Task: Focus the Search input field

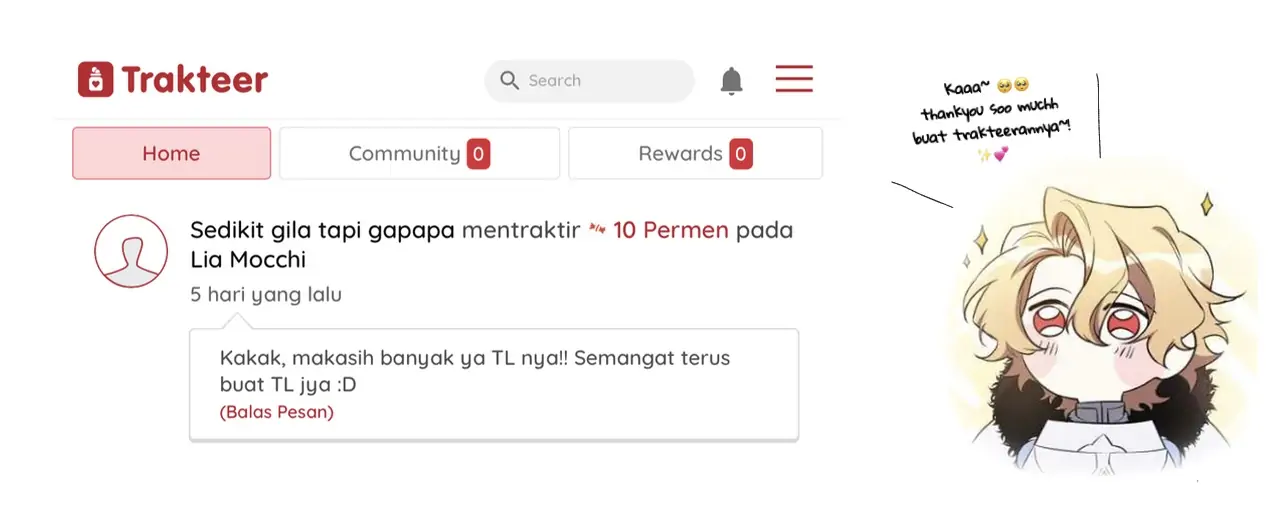Action: pyautogui.click(x=589, y=81)
